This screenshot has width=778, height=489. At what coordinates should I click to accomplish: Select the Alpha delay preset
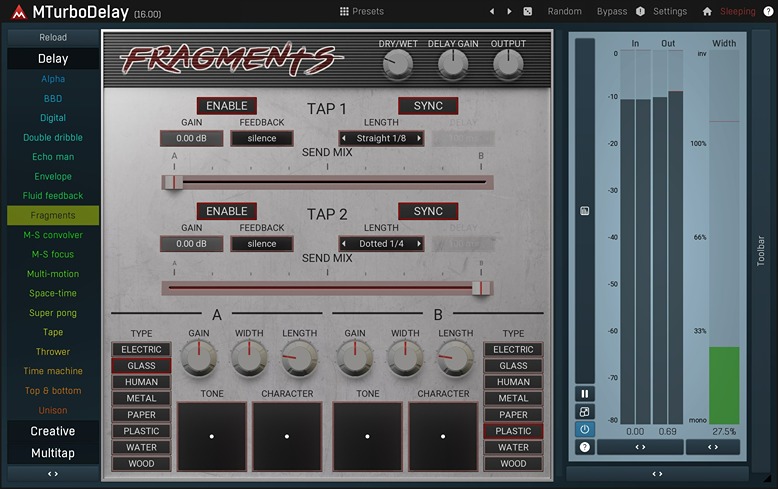coord(53,79)
